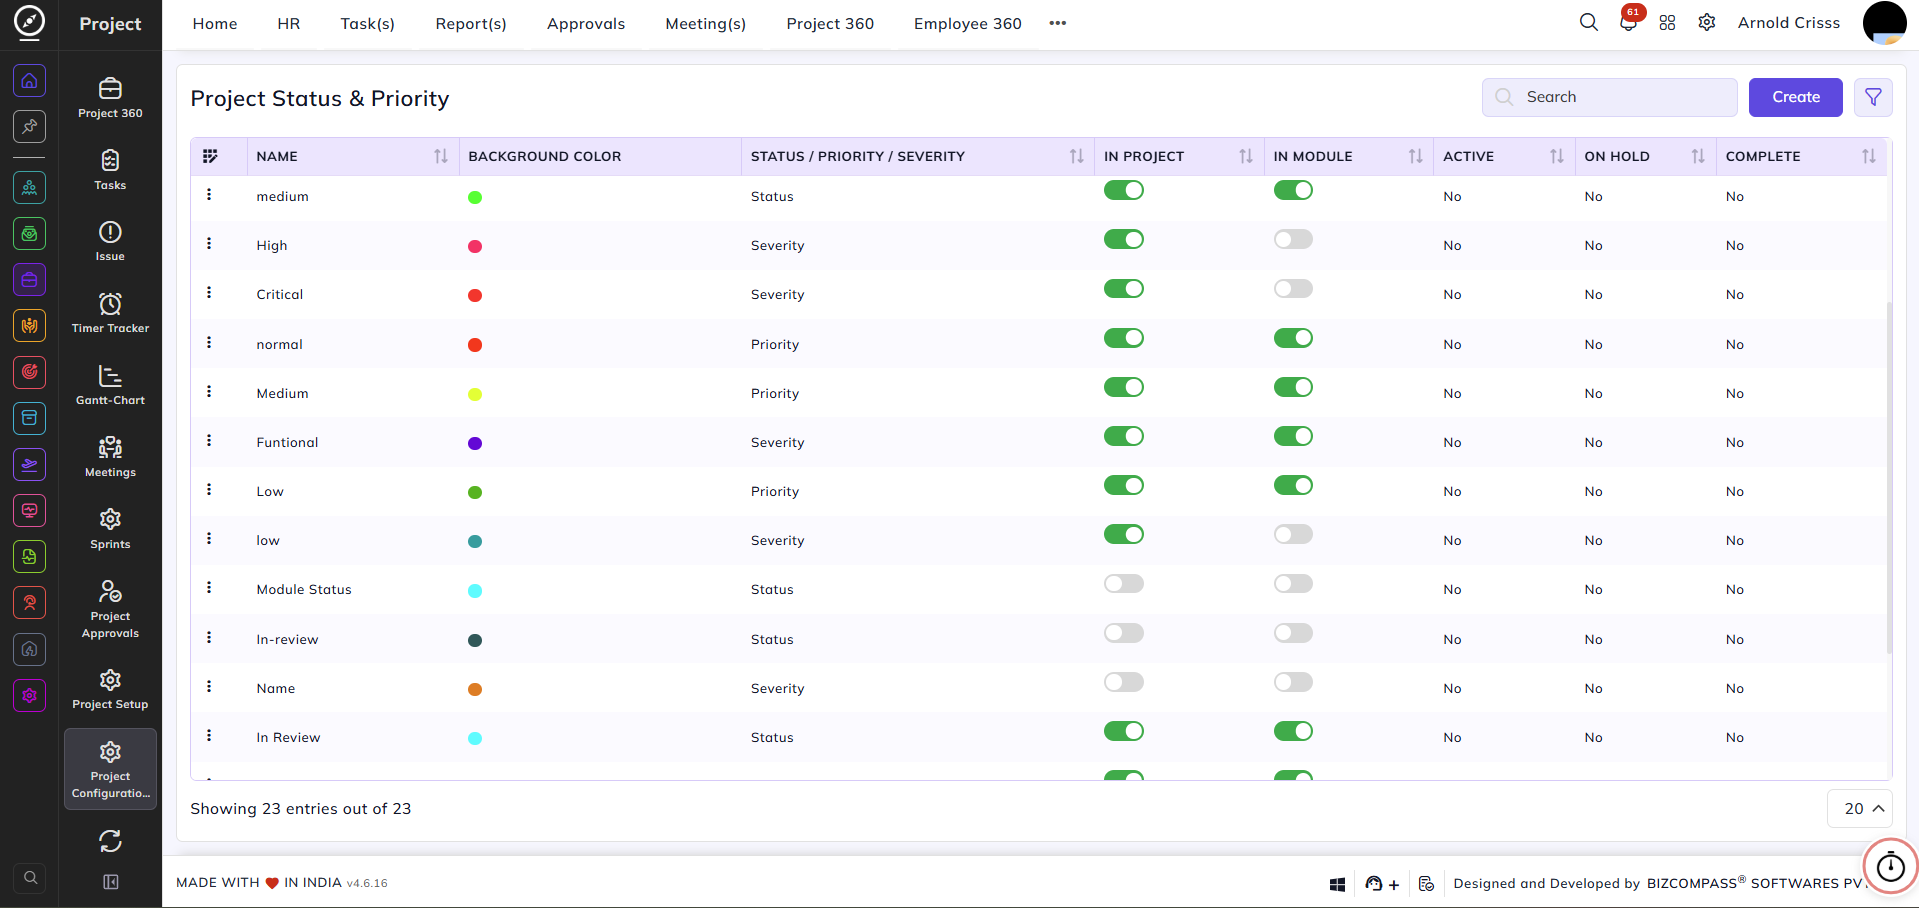The width and height of the screenshot is (1919, 908).
Task: Open the Tasks sidebar icon
Action: (x=110, y=170)
